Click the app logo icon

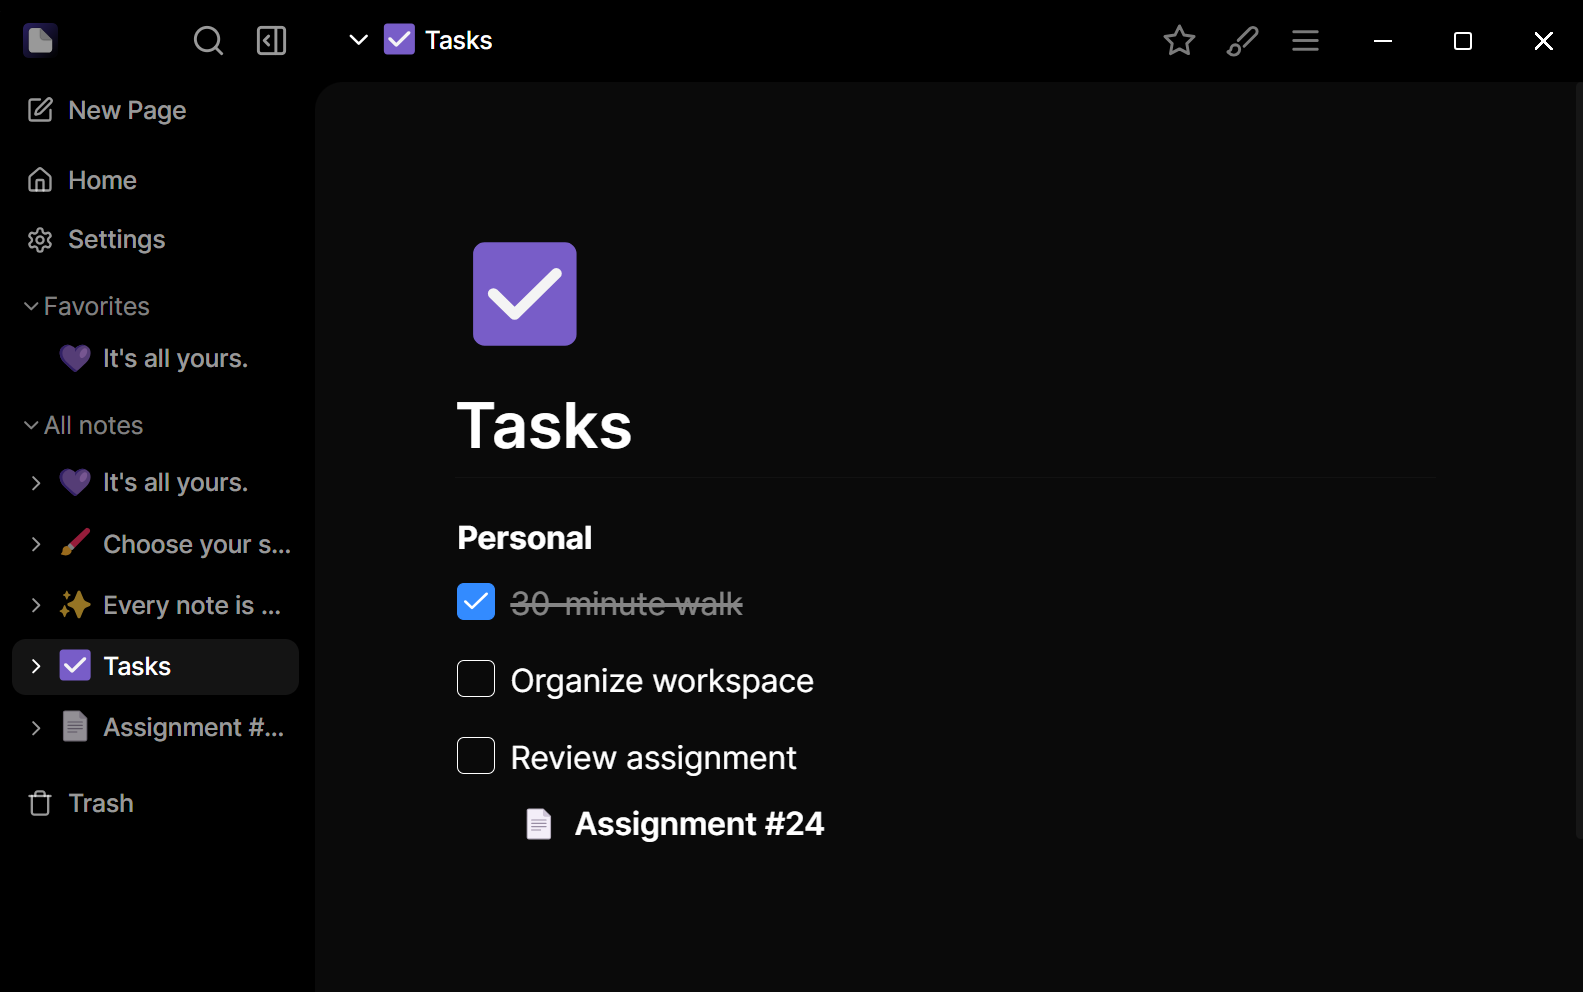tap(40, 40)
